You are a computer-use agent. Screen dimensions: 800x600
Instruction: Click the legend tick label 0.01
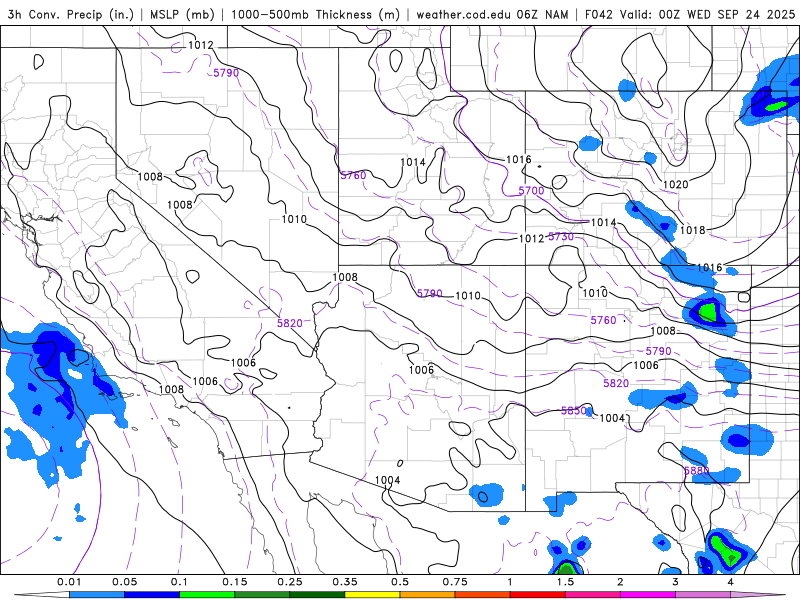point(69,582)
